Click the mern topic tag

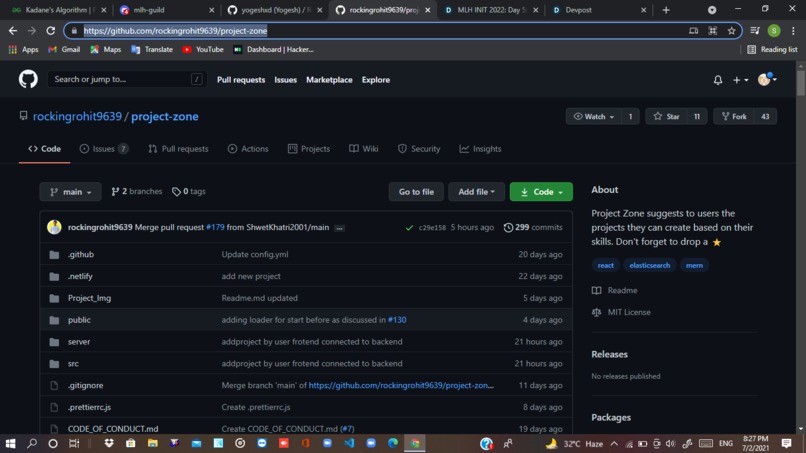694,265
